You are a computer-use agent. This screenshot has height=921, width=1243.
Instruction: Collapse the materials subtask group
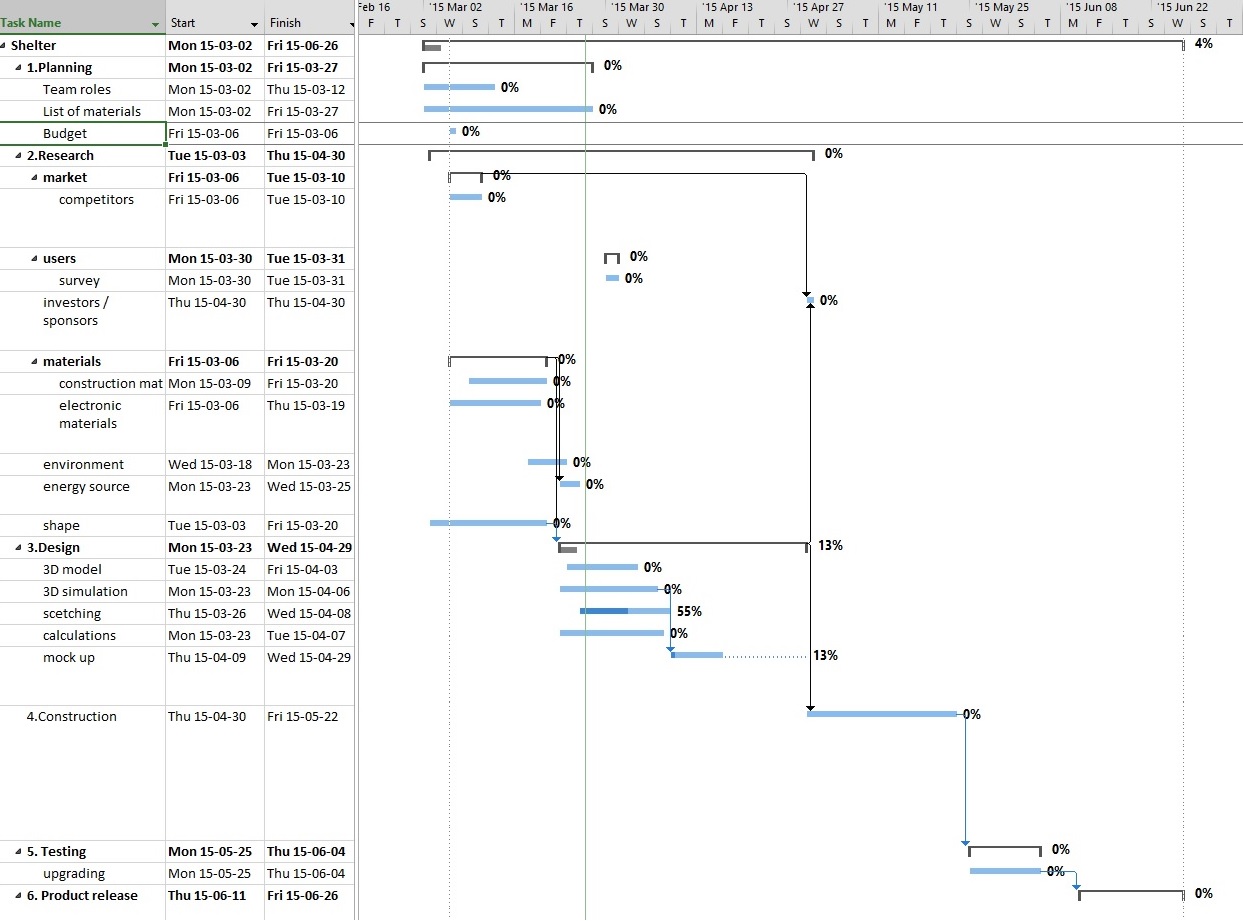click(x=35, y=361)
